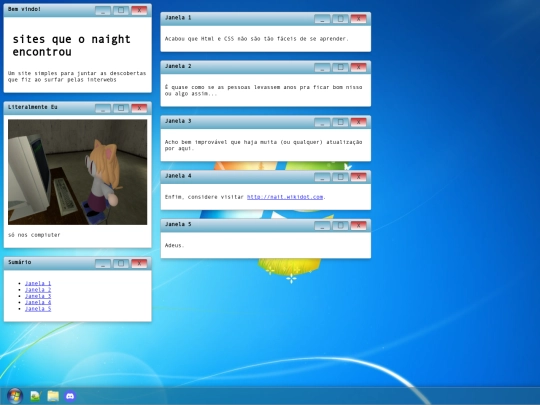Close the Janela 5 window

359,226
